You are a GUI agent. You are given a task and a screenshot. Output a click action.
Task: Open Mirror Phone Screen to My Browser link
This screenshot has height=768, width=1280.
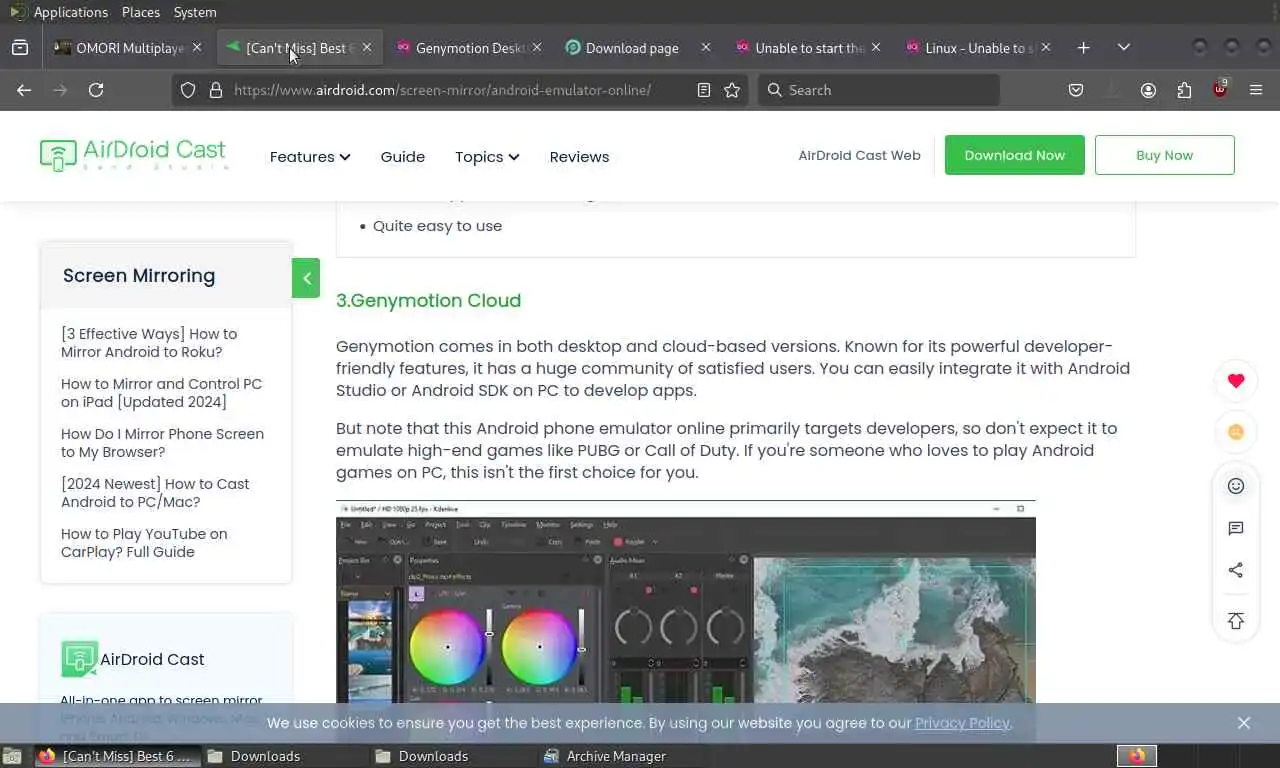tap(162, 443)
